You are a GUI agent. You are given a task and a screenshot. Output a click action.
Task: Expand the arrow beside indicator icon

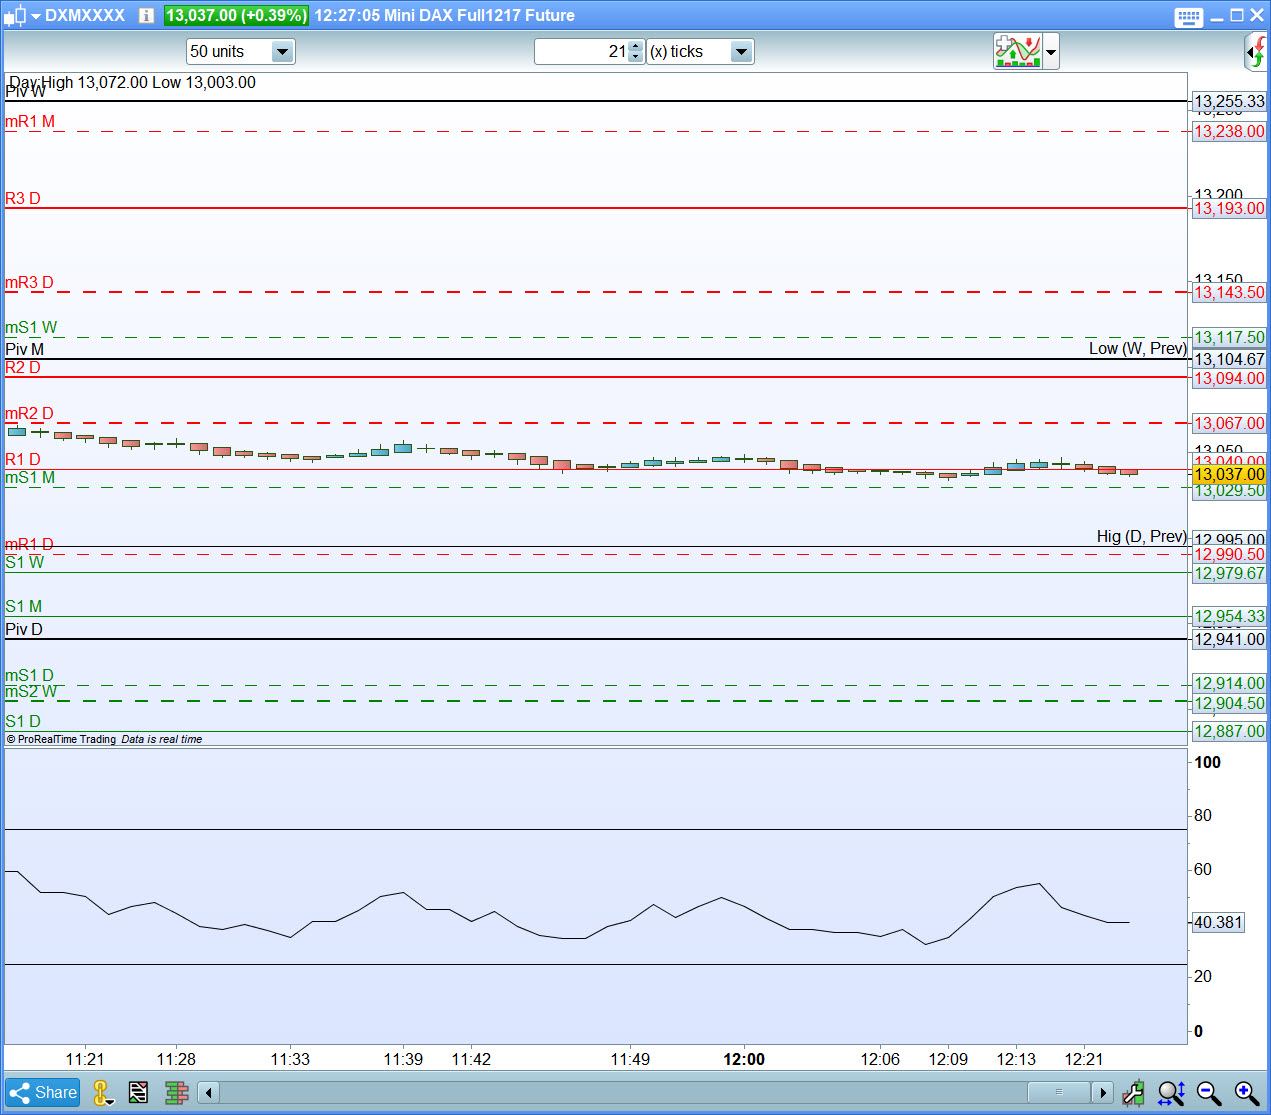click(1051, 52)
